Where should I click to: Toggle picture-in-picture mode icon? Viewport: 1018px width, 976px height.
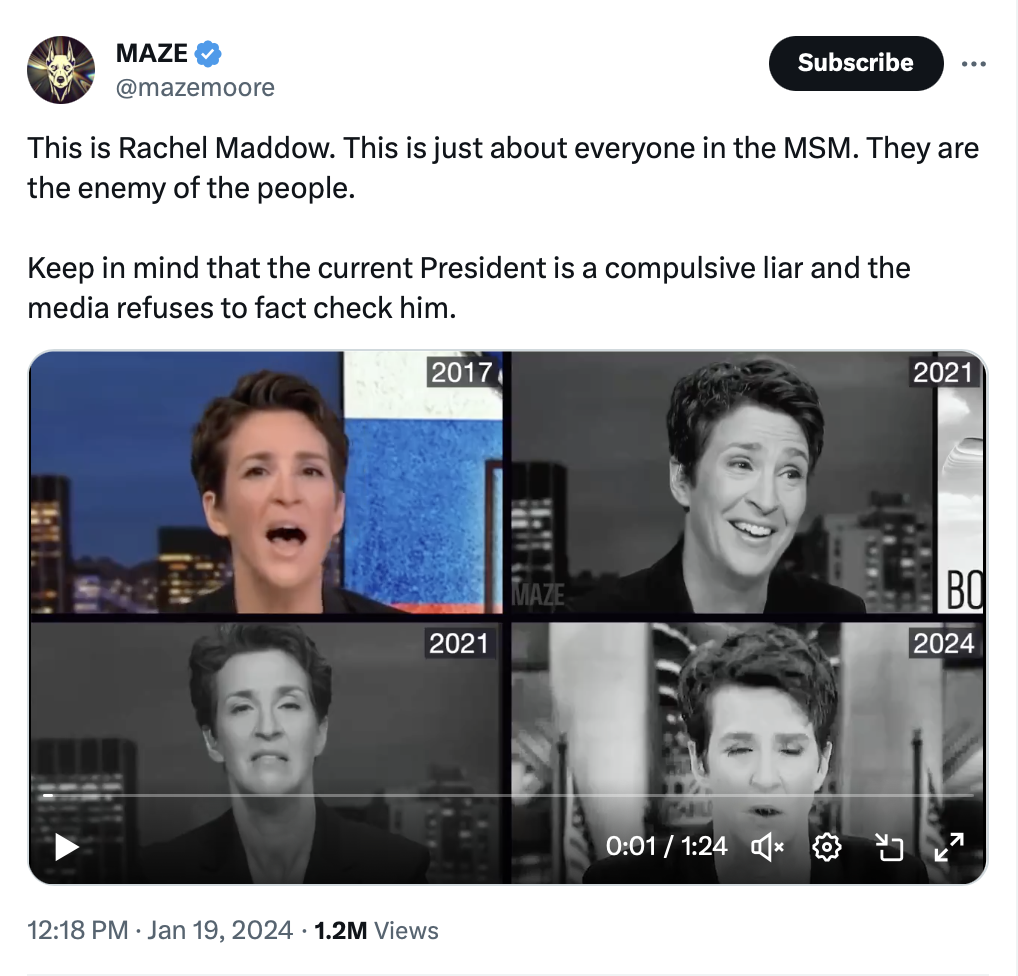tap(889, 847)
